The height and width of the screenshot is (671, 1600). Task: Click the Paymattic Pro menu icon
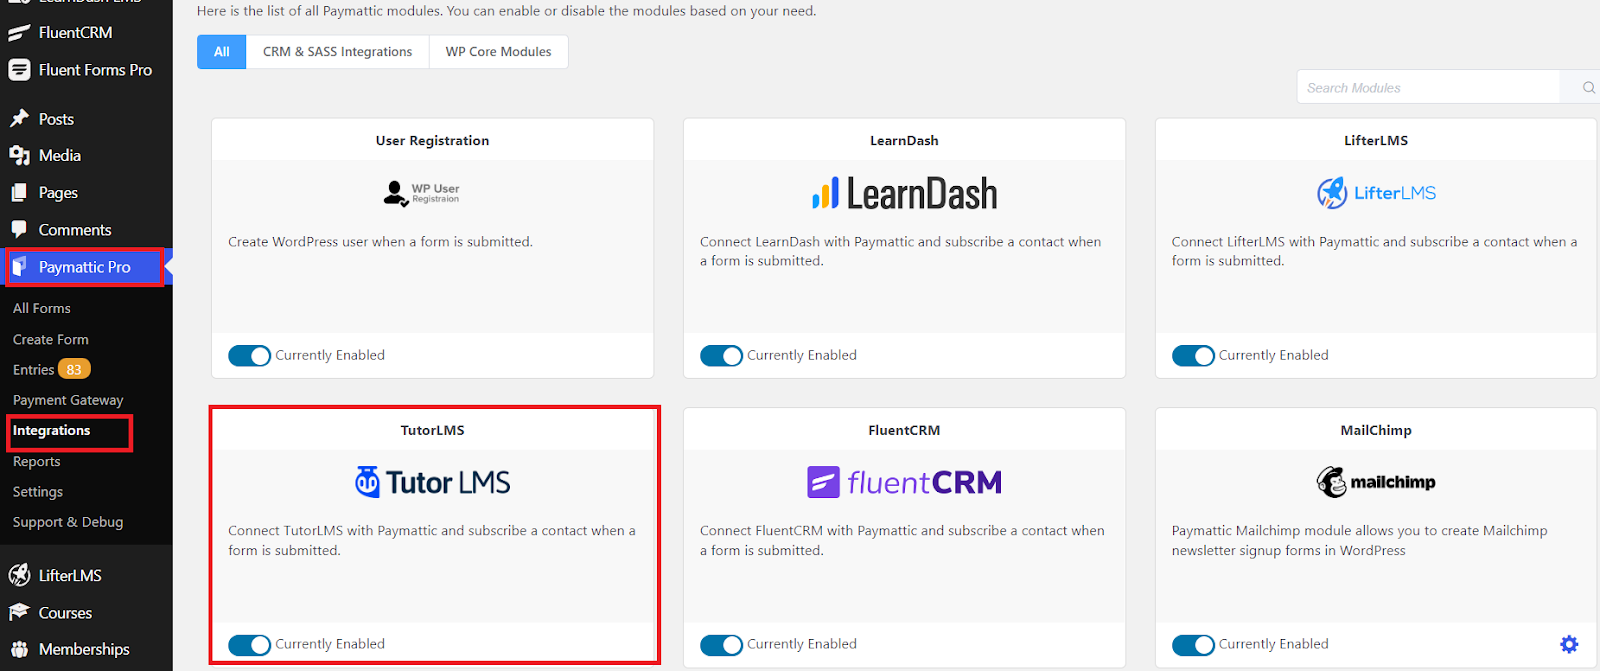coord(19,267)
